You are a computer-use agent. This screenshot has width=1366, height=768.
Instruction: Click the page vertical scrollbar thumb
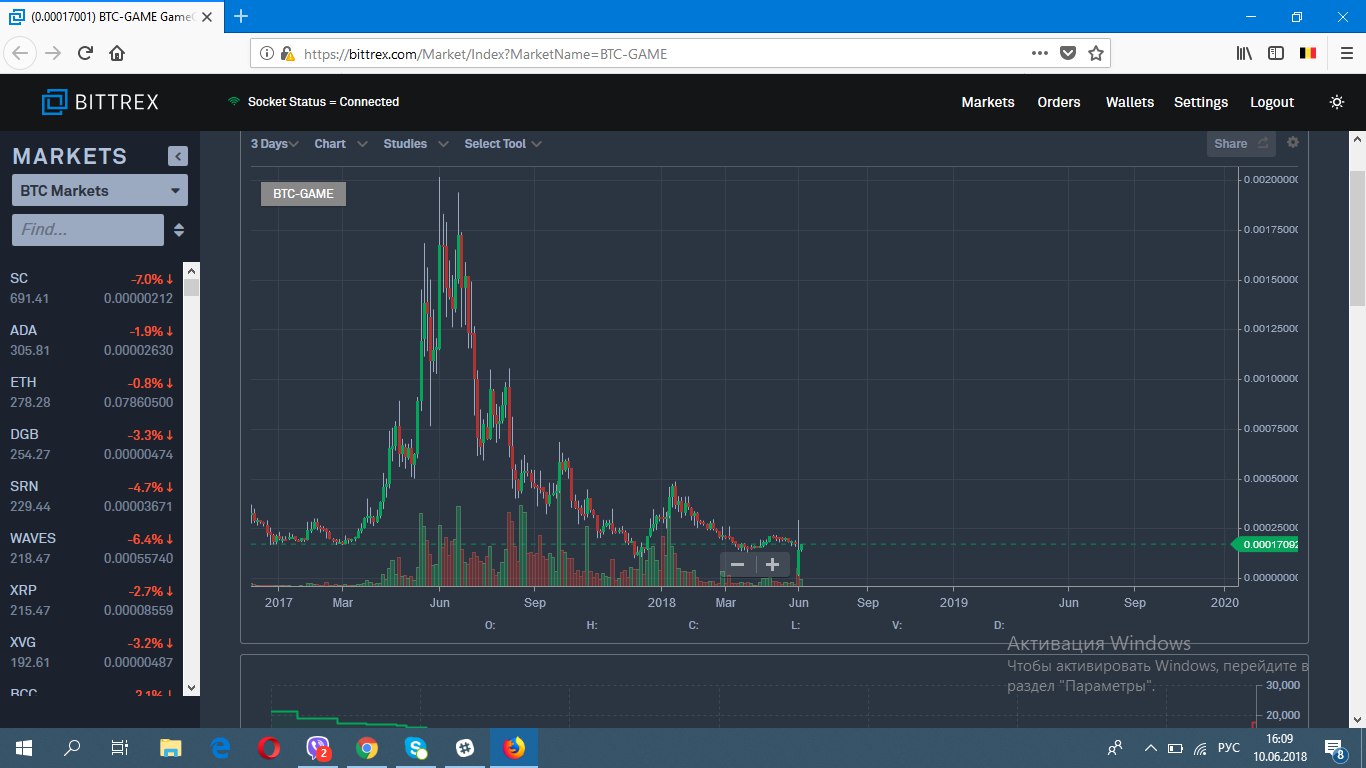click(x=1357, y=238)
